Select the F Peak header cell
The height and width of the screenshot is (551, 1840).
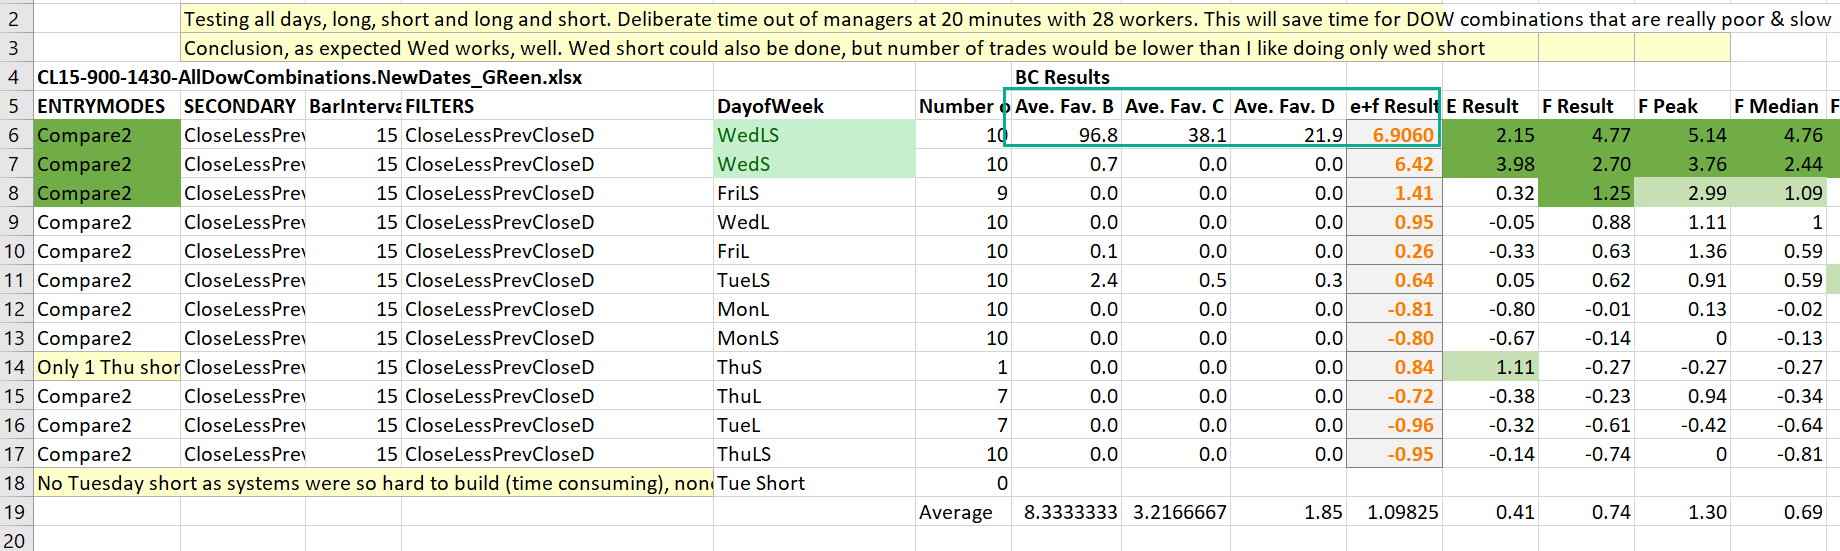1667,106
